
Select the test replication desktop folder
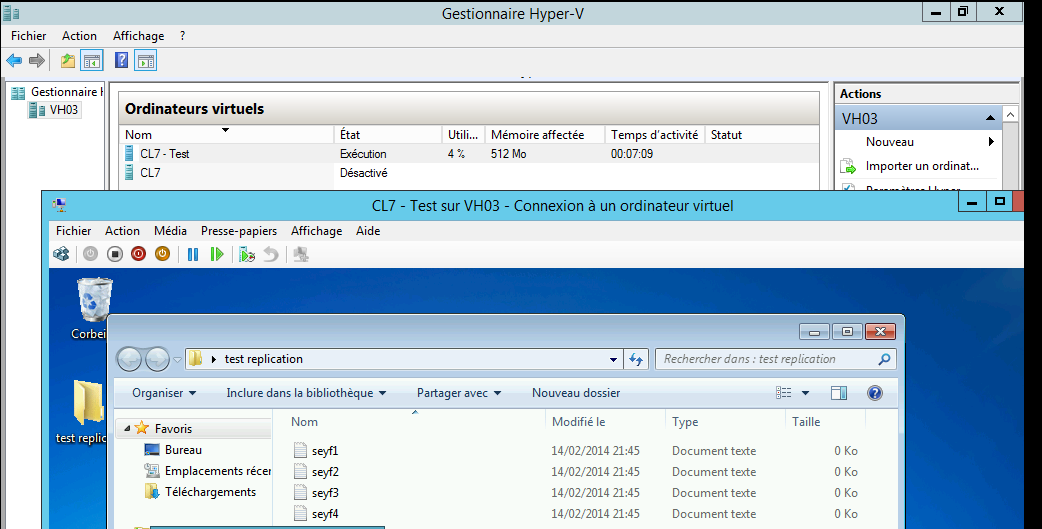[88, 402]
